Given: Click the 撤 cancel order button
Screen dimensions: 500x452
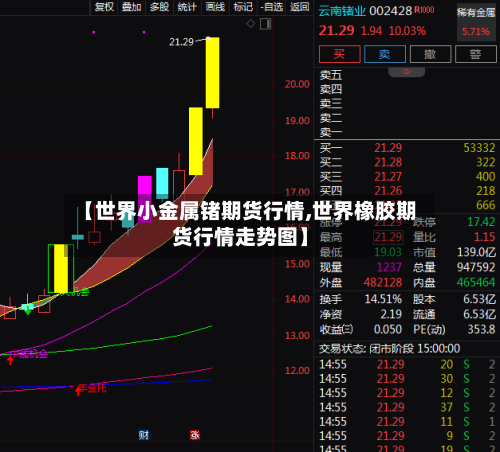Looking at the screenshot, I should click(430, 54).
